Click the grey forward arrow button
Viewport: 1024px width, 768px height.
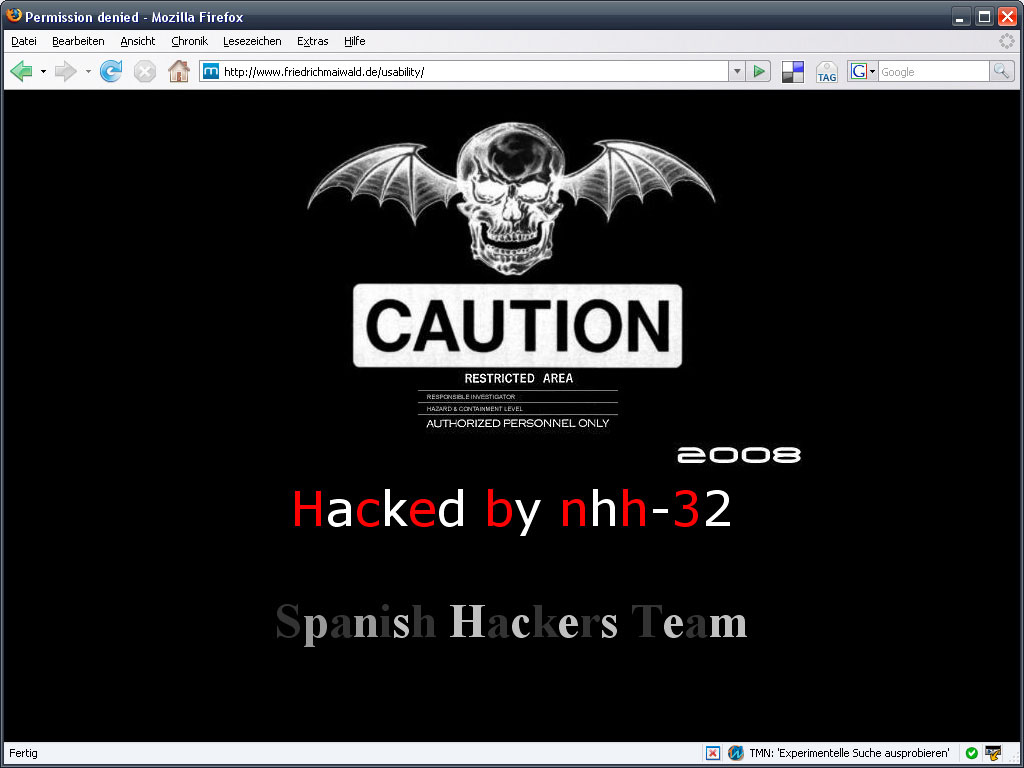(x=65, y=71)
